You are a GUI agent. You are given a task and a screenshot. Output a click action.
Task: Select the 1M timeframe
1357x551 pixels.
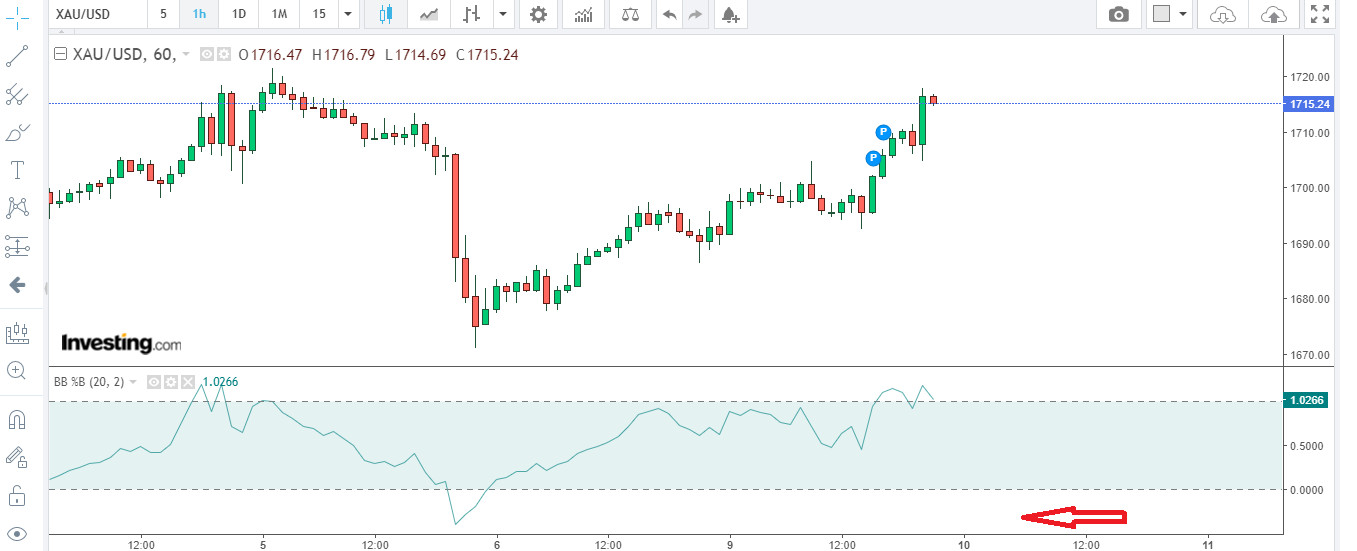pyautogui.click(x=279, y=14)
